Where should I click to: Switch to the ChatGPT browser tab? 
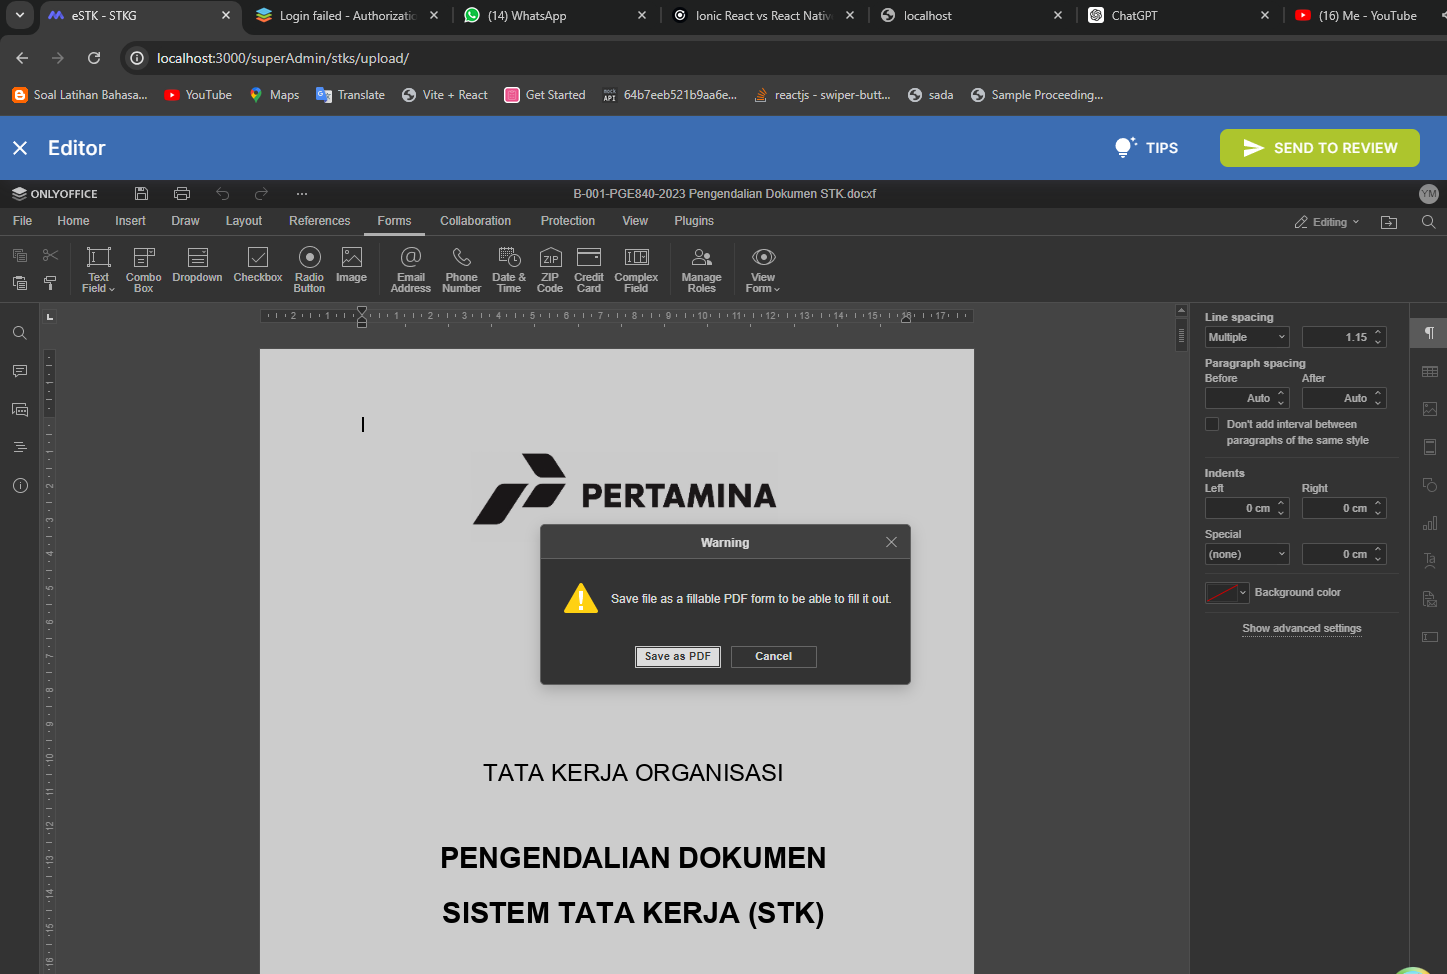1178,15
